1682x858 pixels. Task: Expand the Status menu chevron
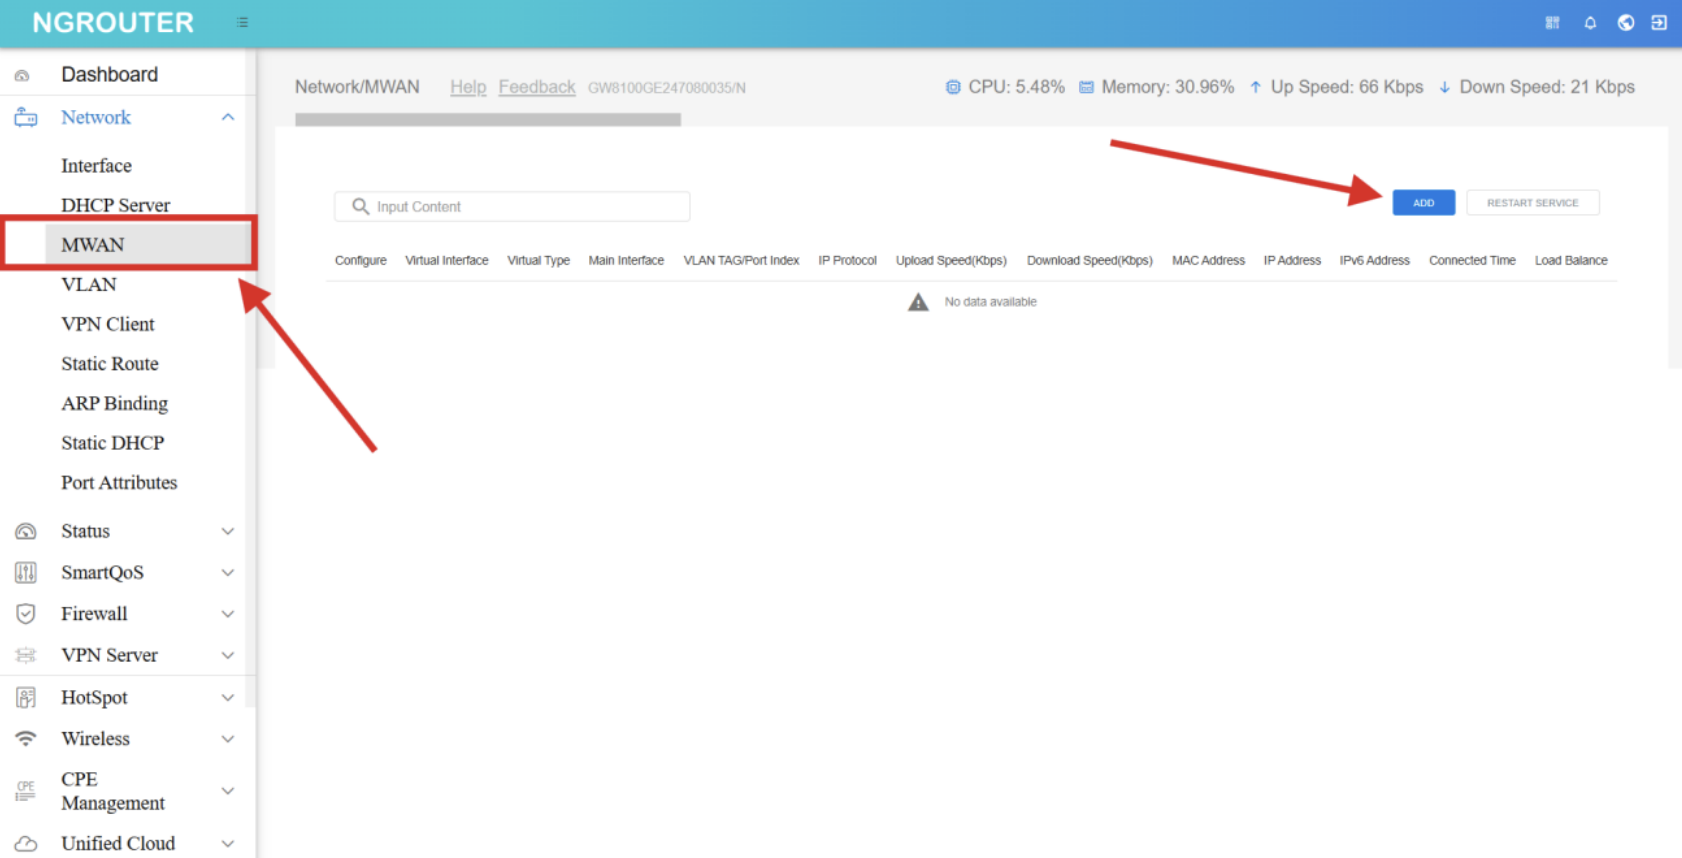click(x=228, y=531)
